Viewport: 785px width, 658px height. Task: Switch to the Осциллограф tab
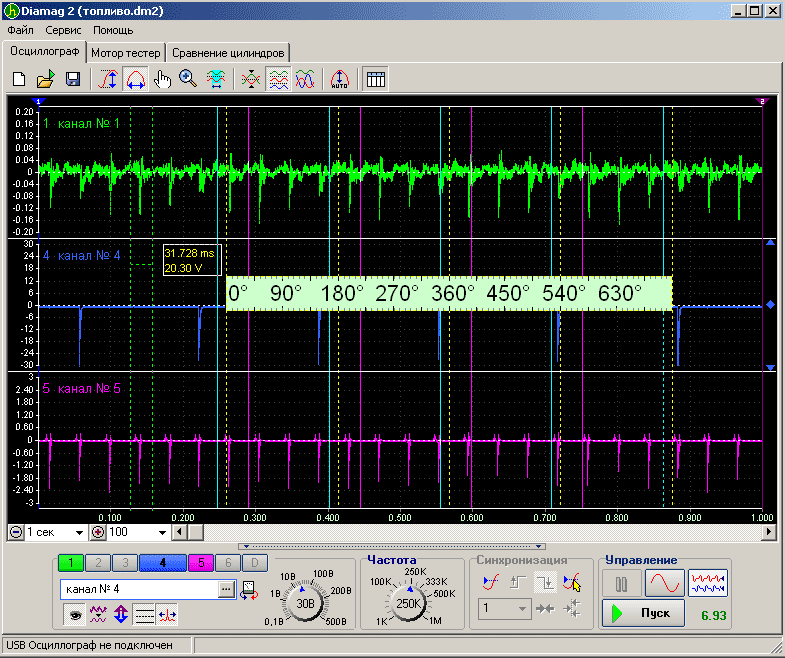pyautogui.click(x=45, y=52)
